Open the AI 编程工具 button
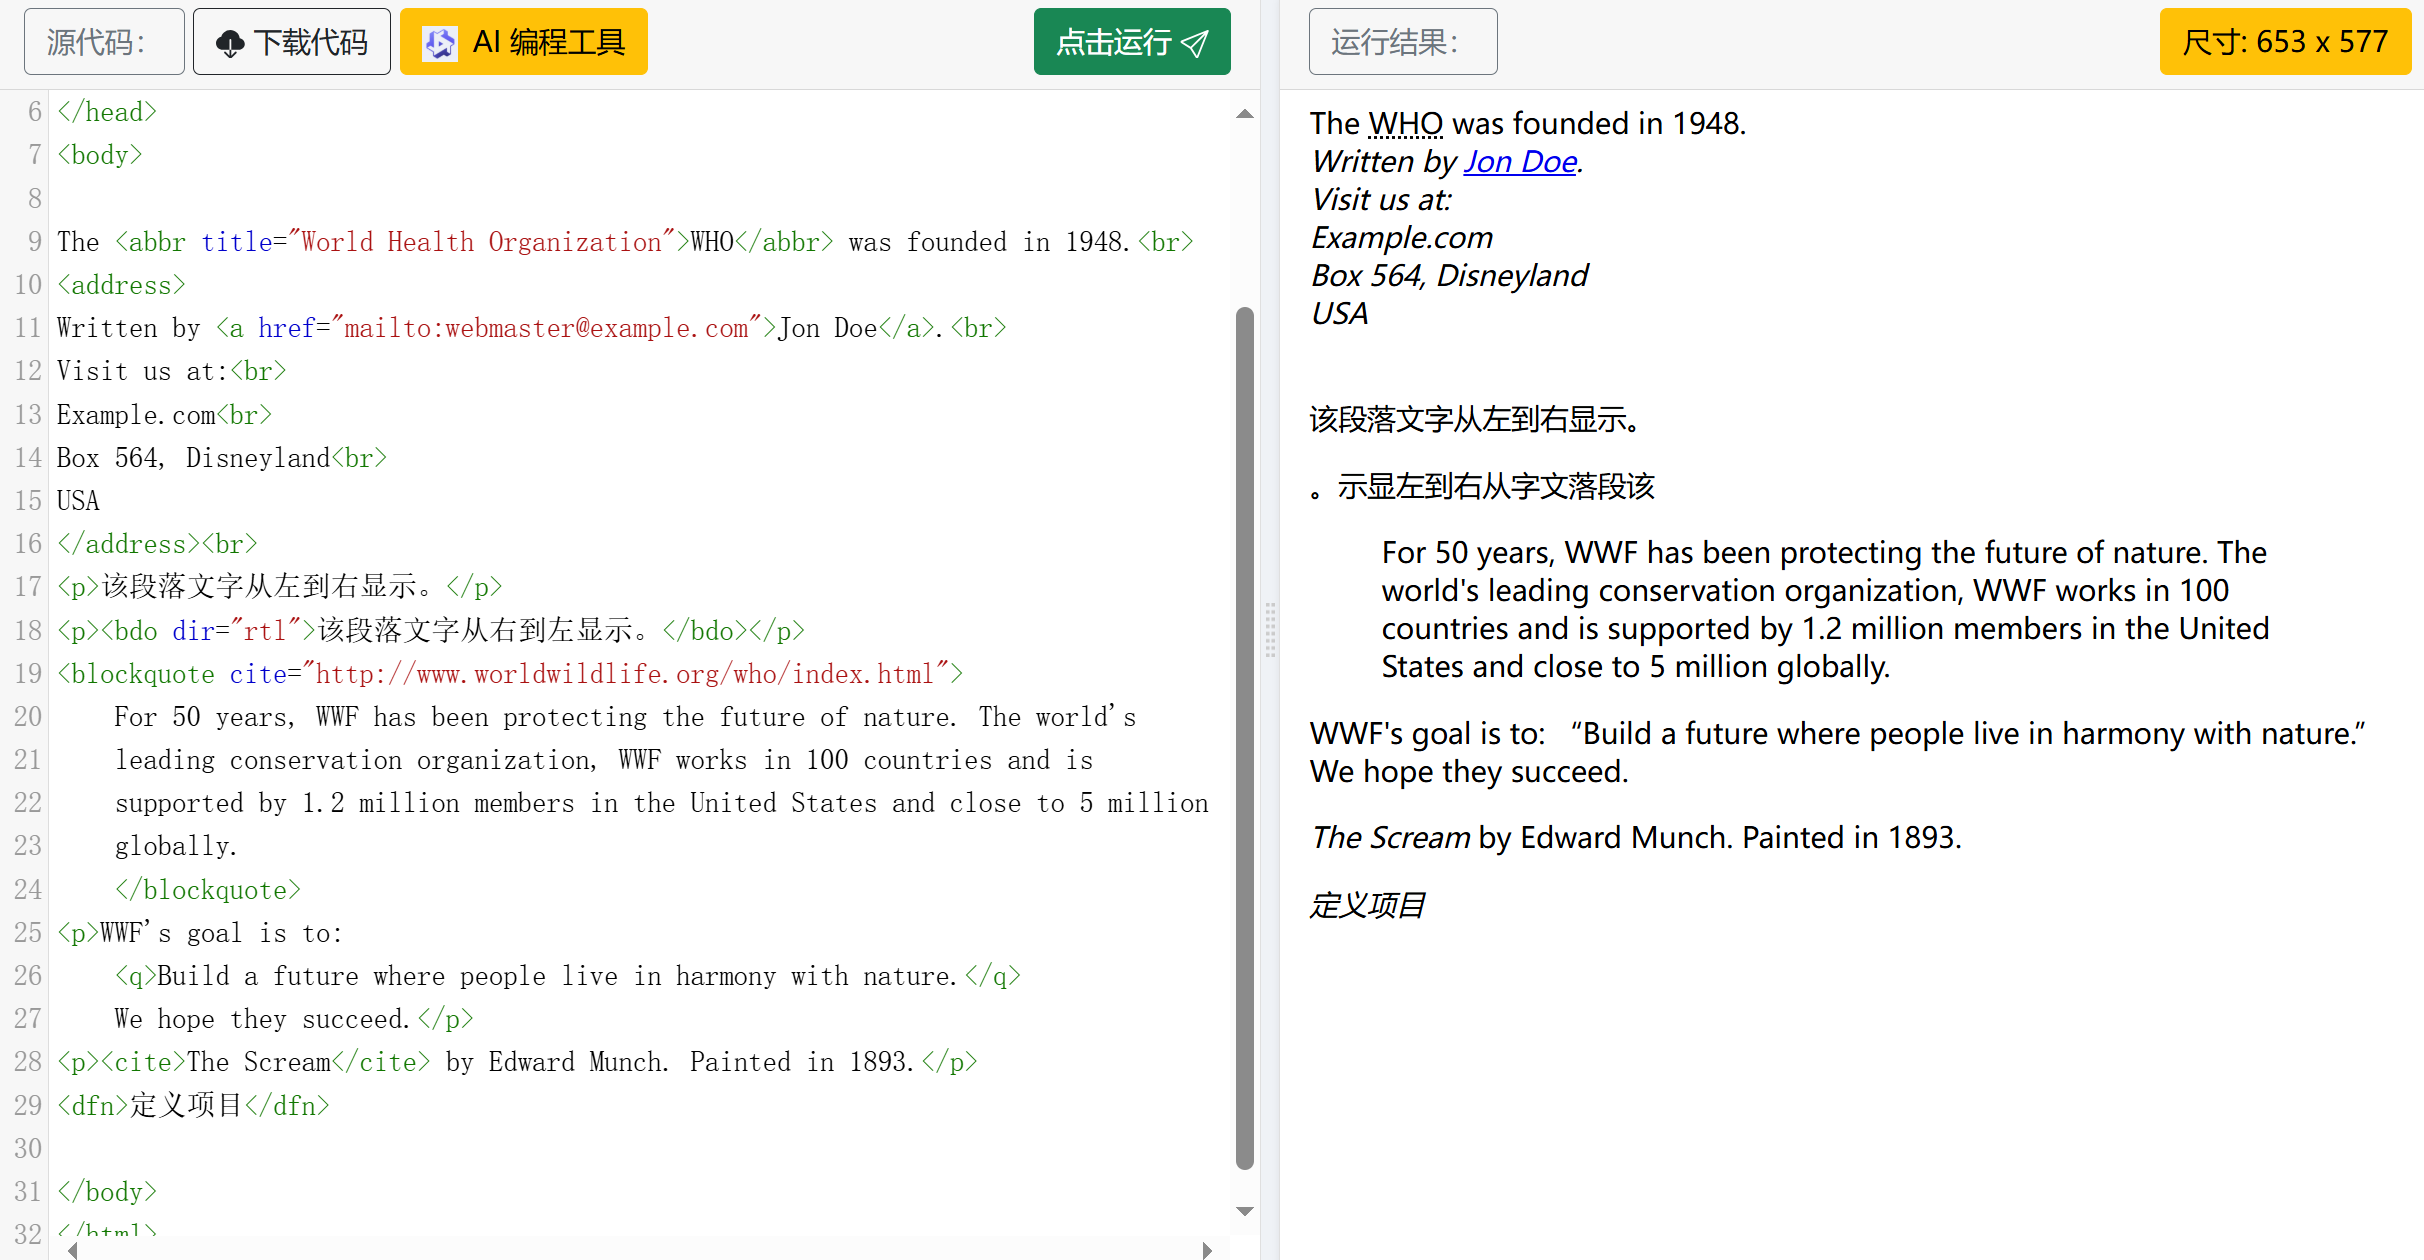Screen dimensions: 2424x1260 523,42
